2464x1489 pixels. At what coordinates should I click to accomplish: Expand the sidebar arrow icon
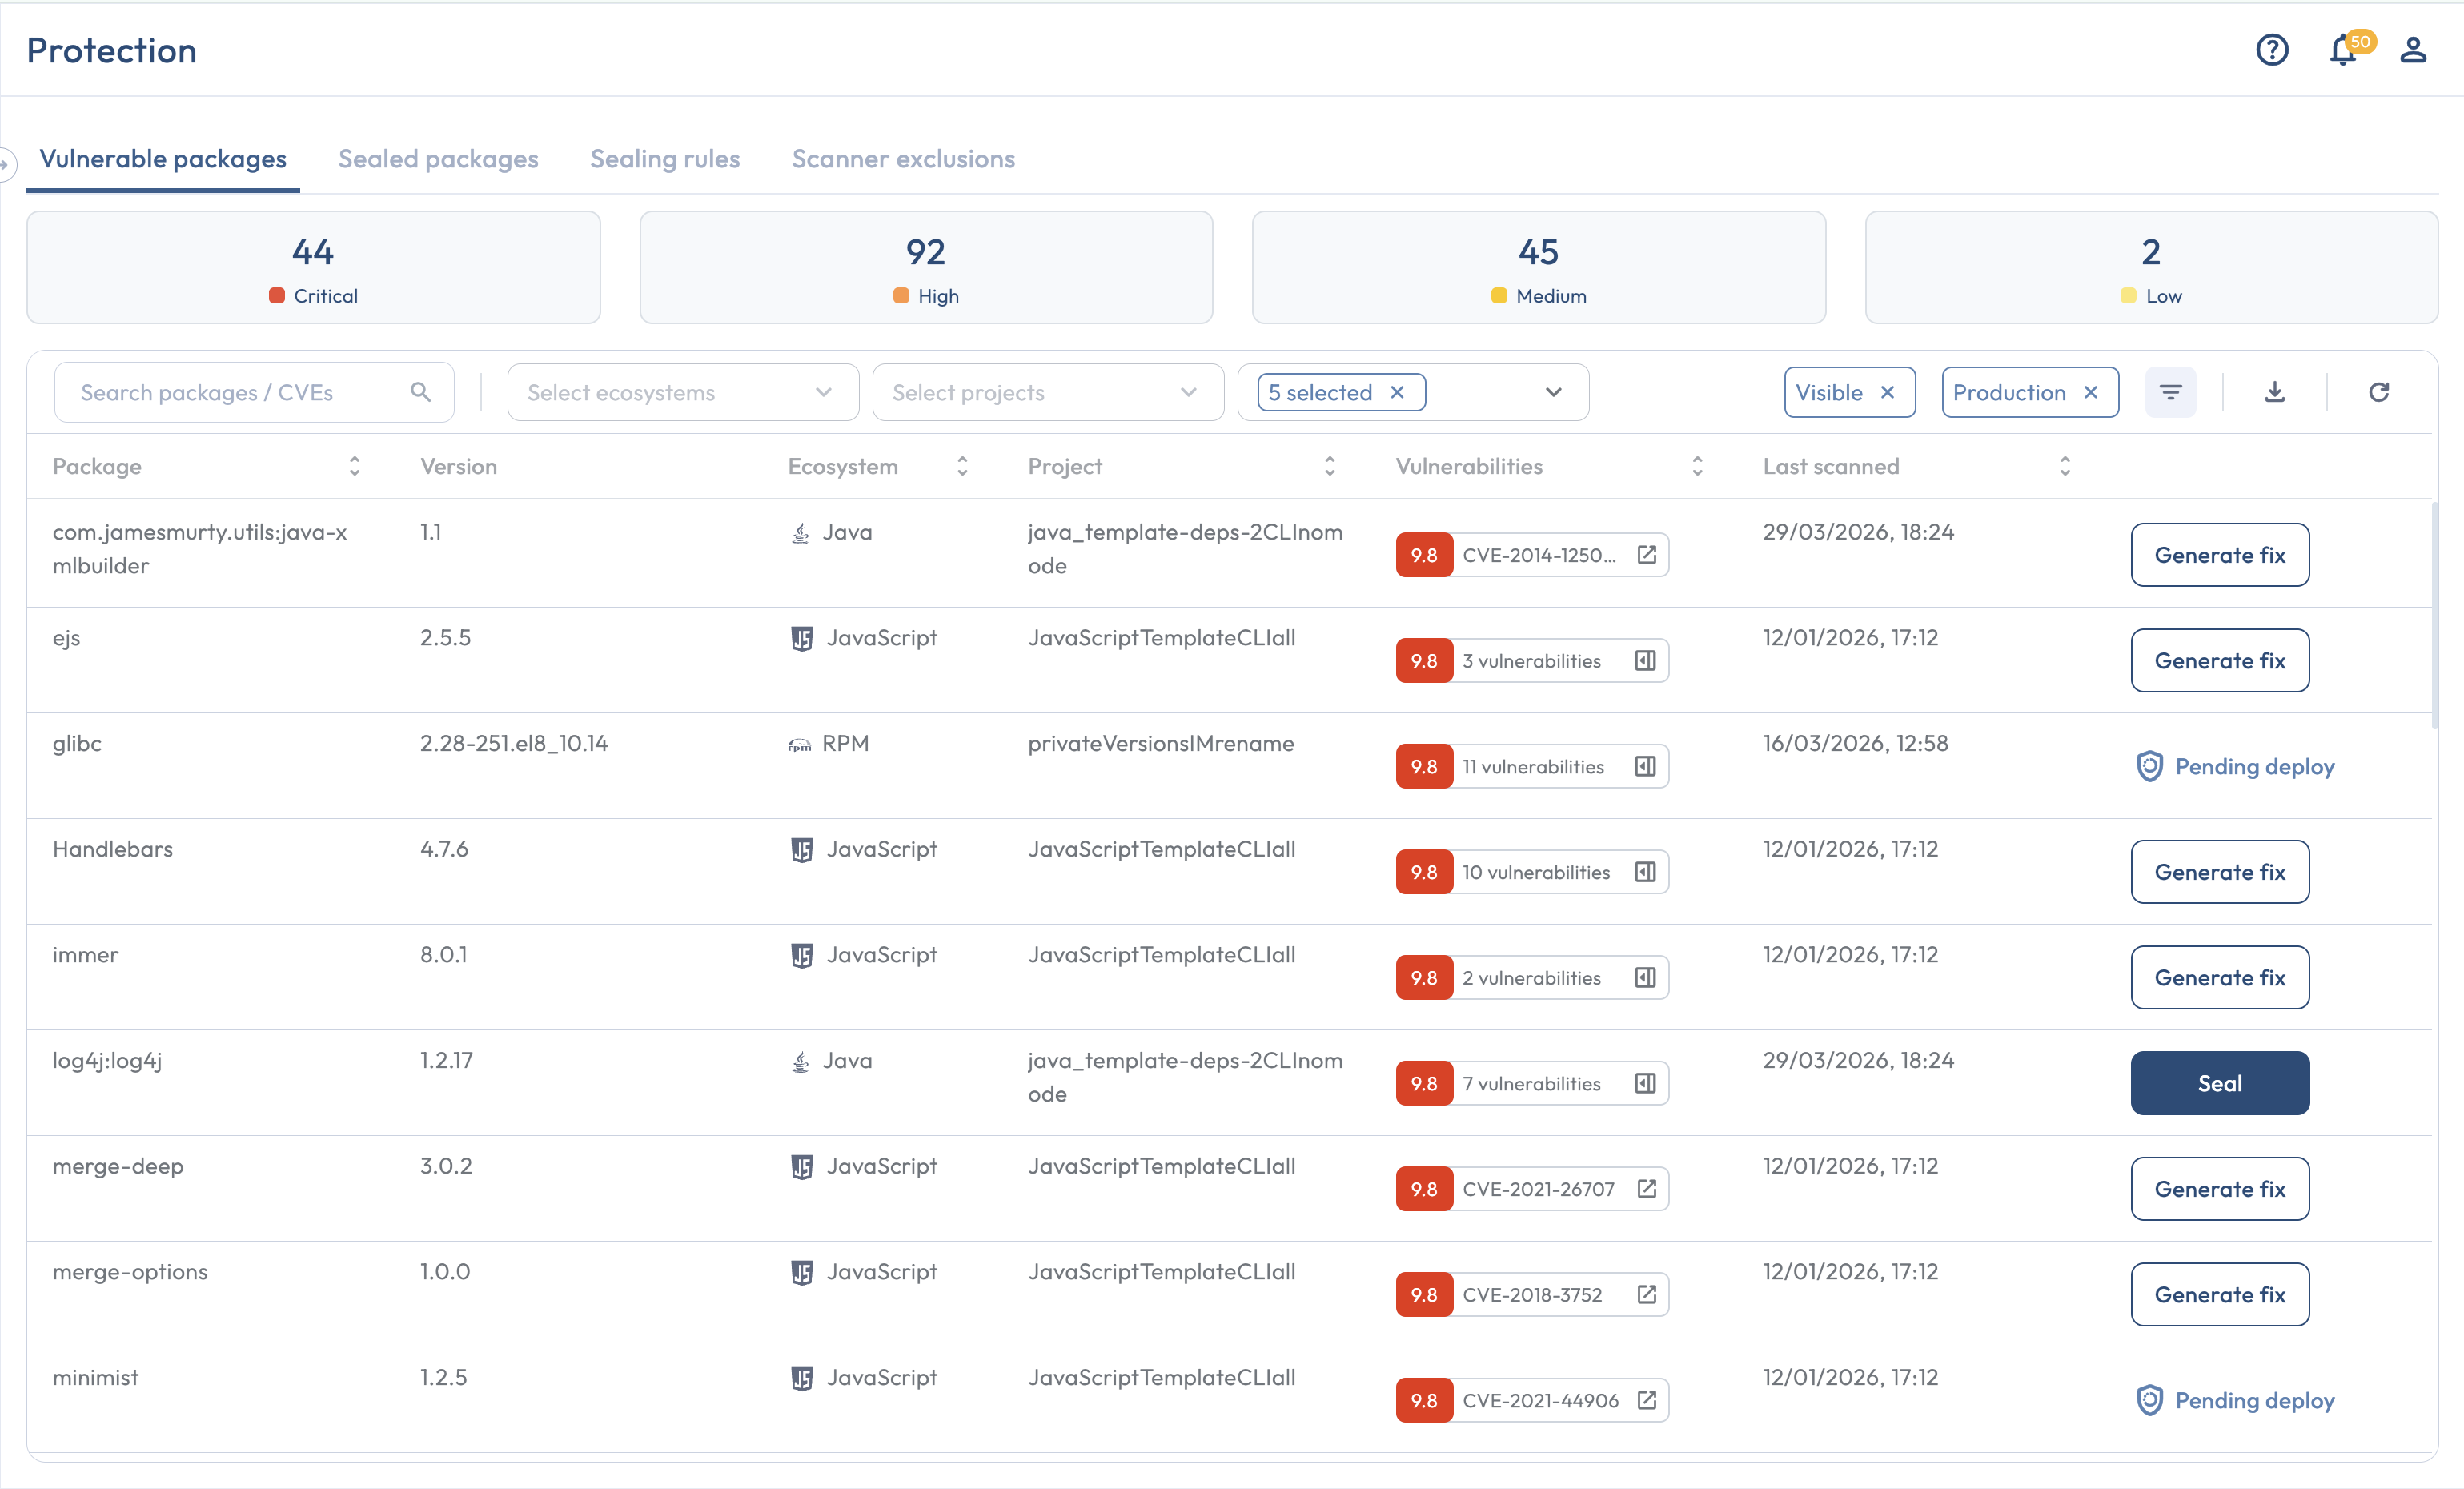pos(5,163)
